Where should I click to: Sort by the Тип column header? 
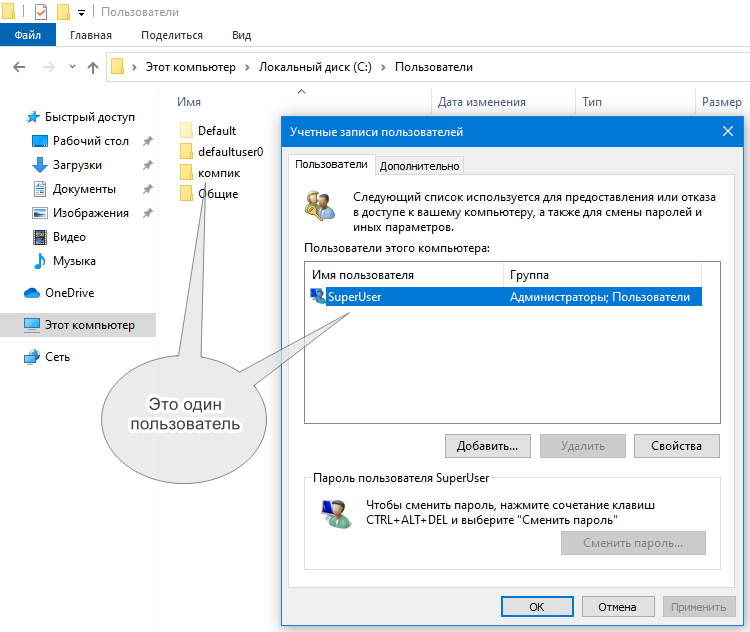click(x=592, y=102)
